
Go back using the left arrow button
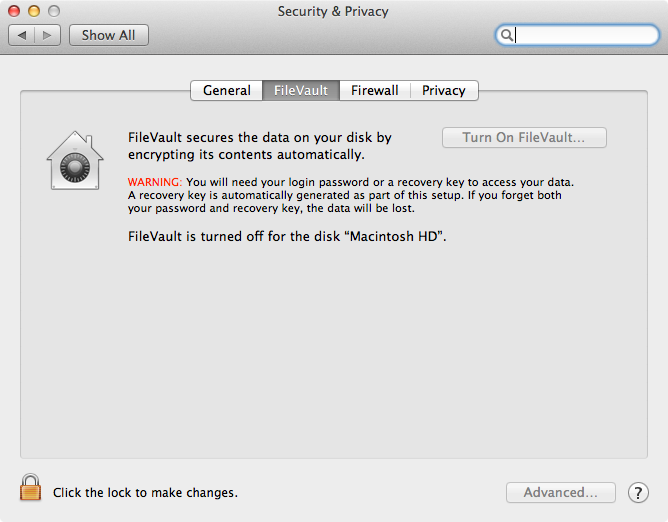click(x=22, y=35)
